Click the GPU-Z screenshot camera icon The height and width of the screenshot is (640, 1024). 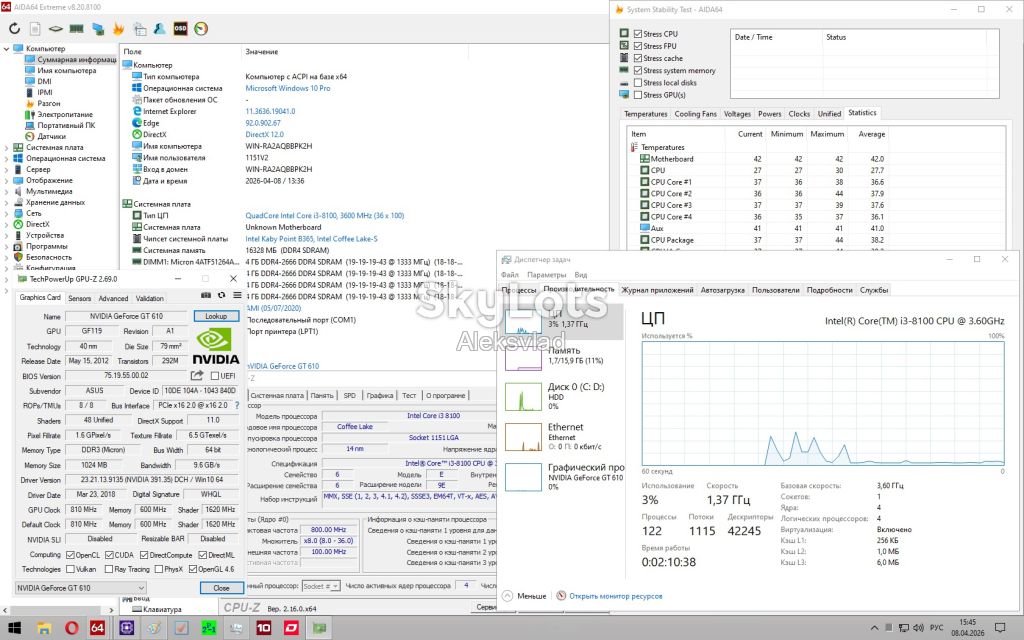click(206, 296)
